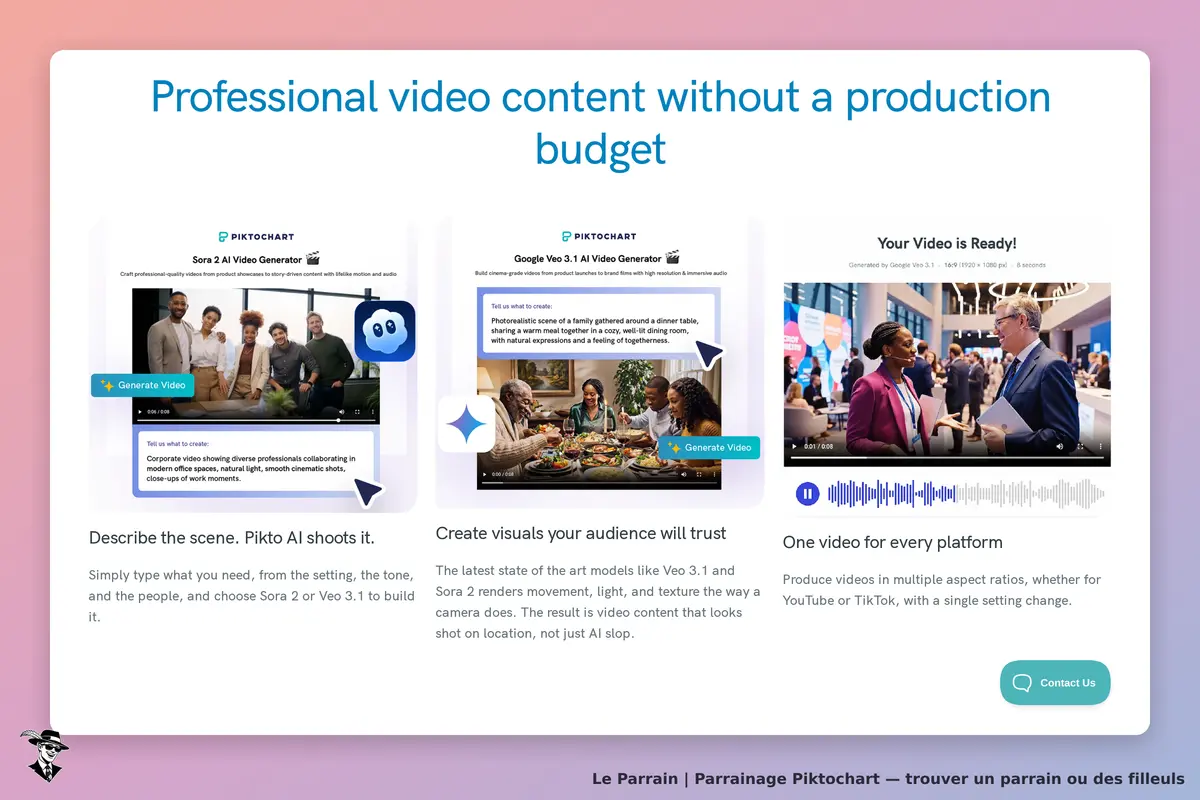Viewport: 1200px width, 800px height.
Task: Click the Photorealistic family dinner prompt box
Action: tap(599, 322)
